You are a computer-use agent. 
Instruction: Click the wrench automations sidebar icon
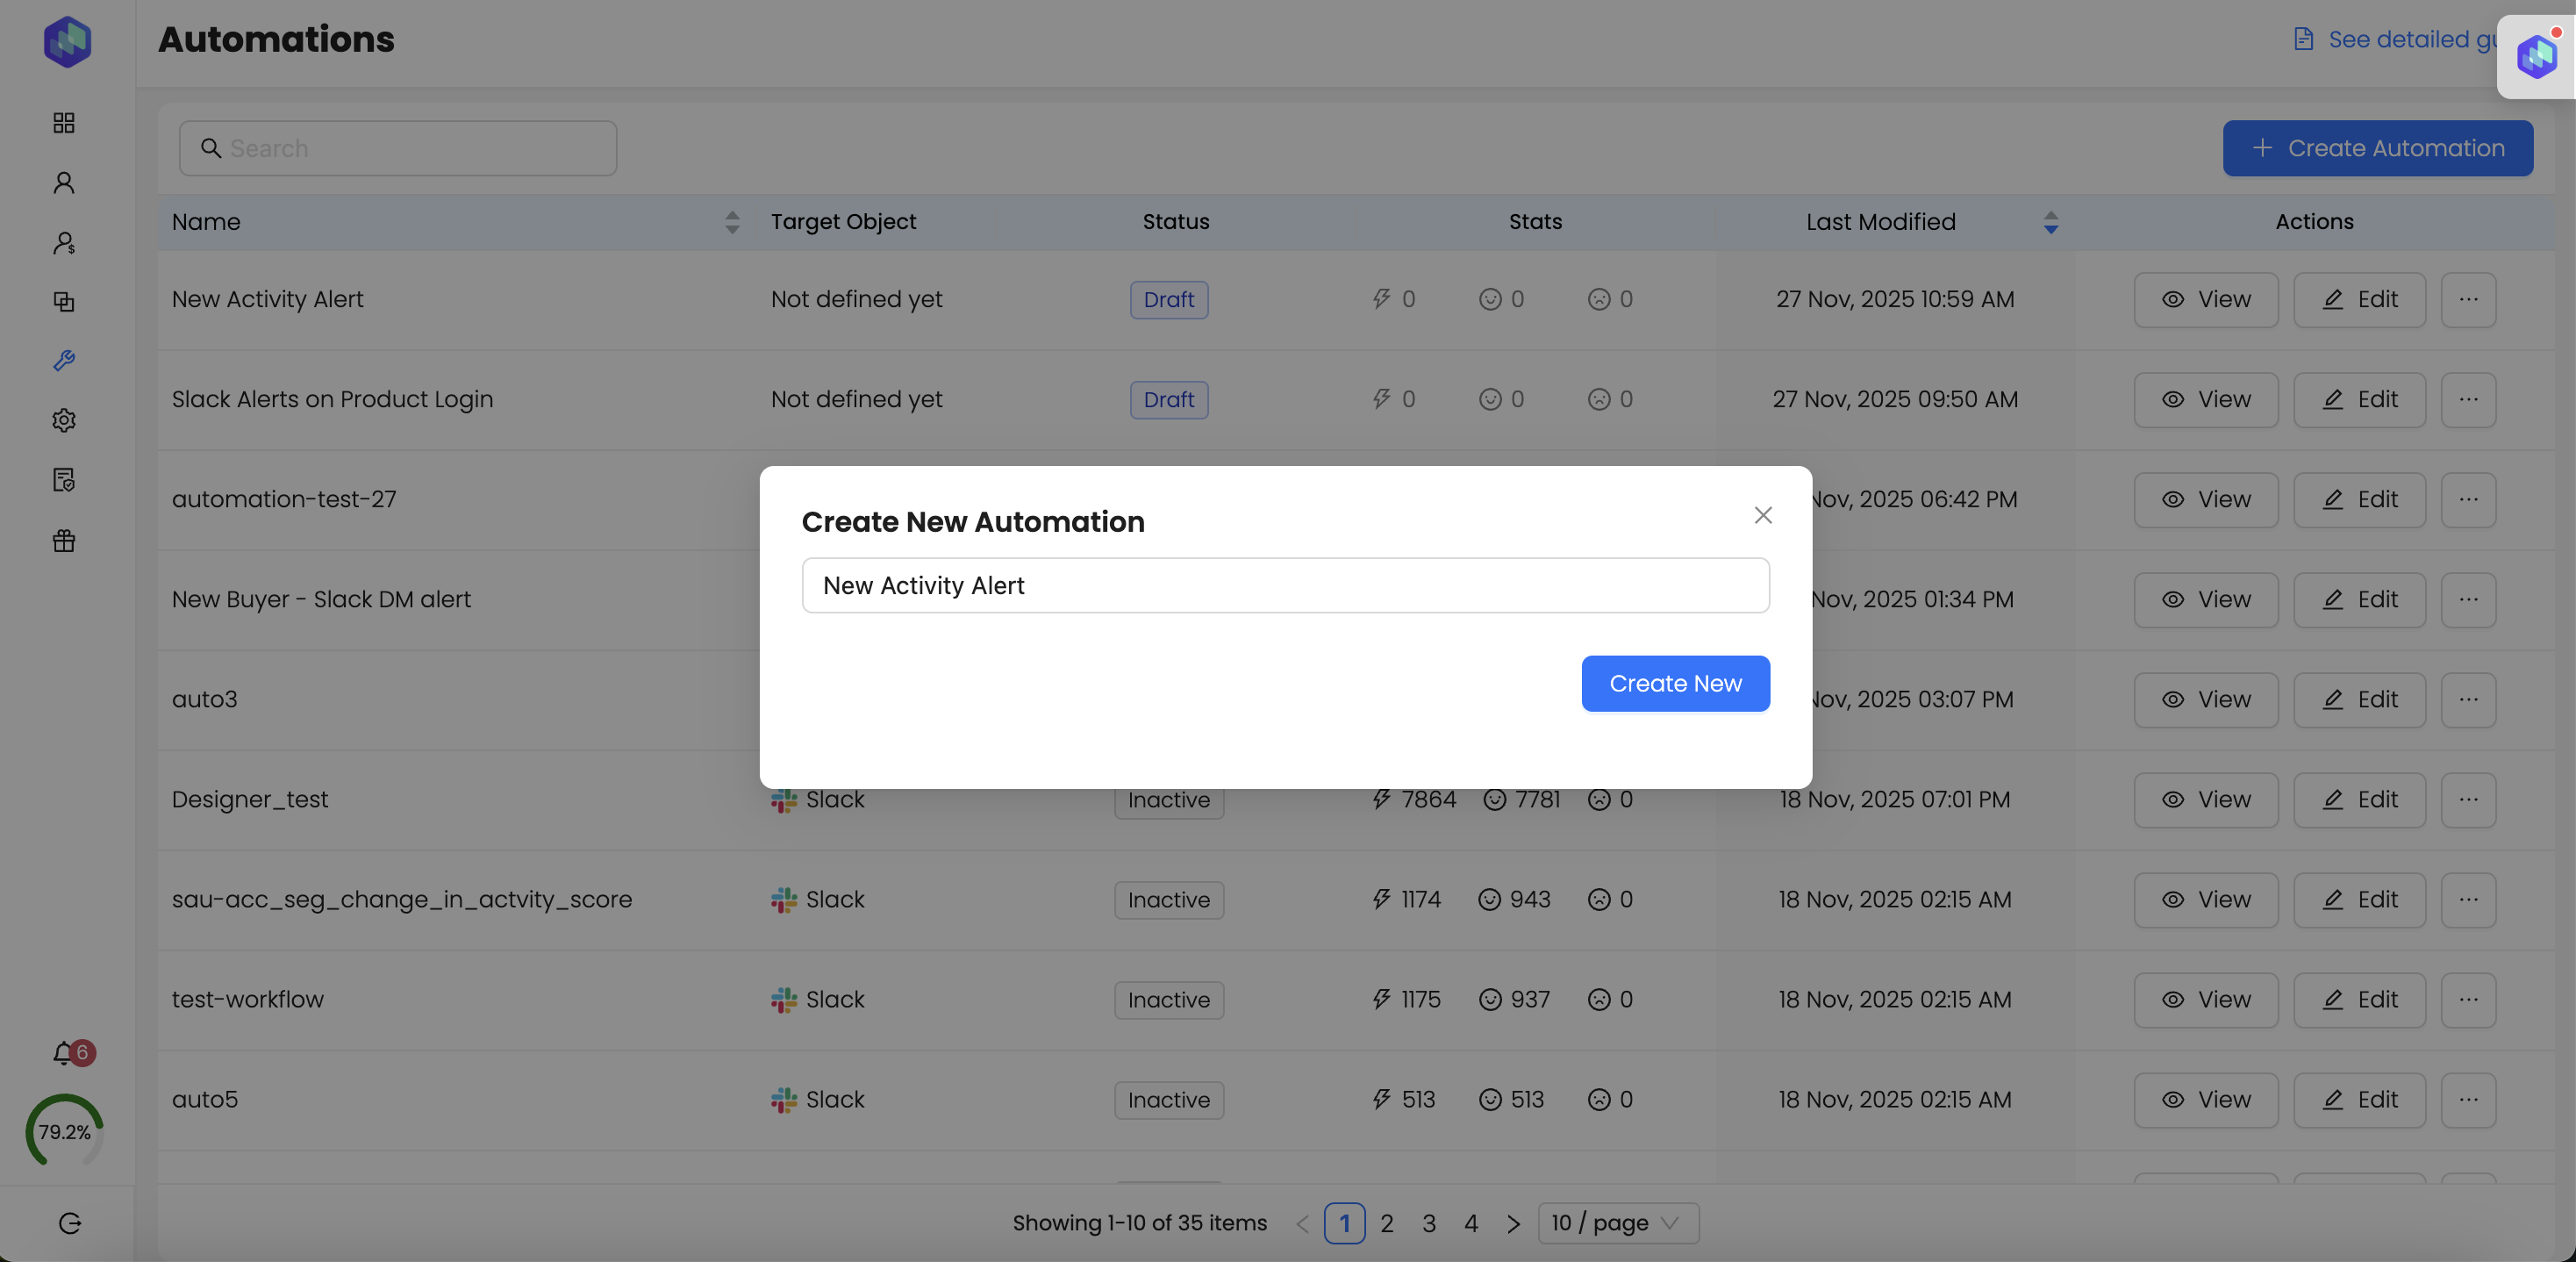[x=64, y=361]
